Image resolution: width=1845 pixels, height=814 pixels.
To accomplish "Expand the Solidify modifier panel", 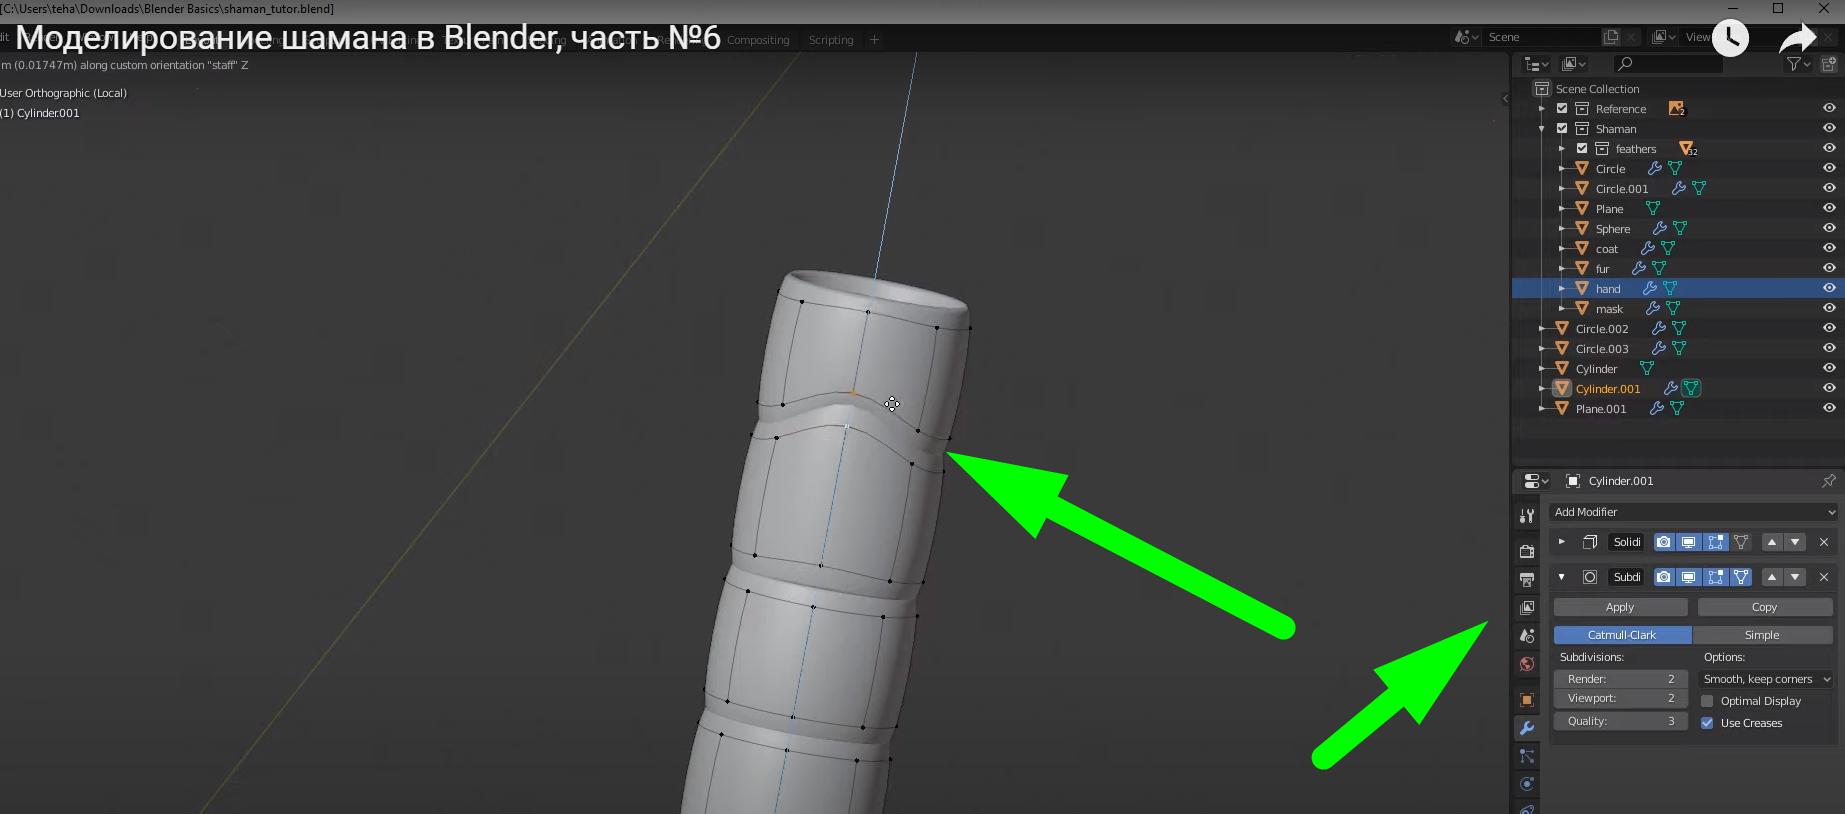I will tap(1561, 542).
